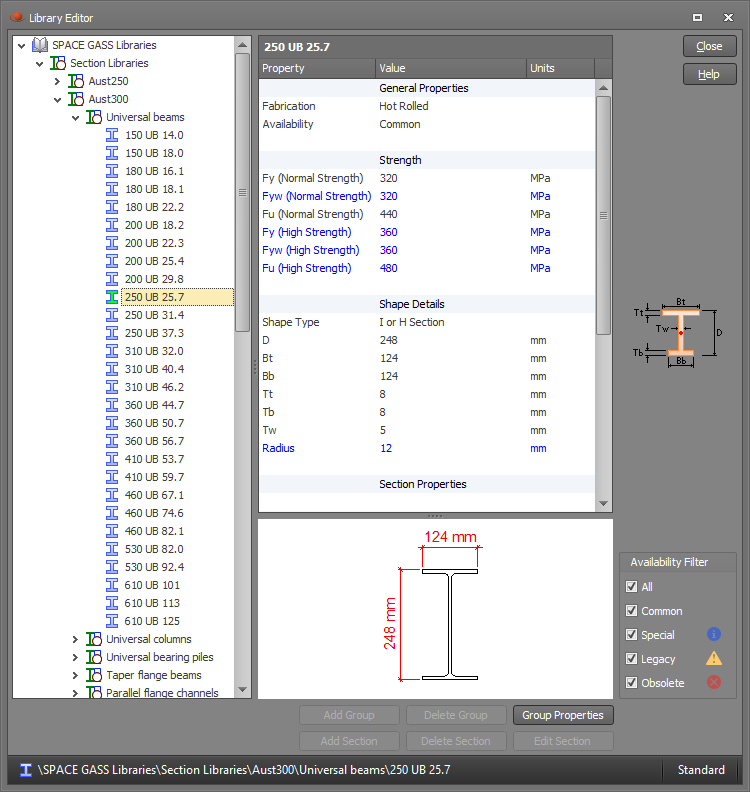Collapse the Universal beams group

click(x=76, y=118)
